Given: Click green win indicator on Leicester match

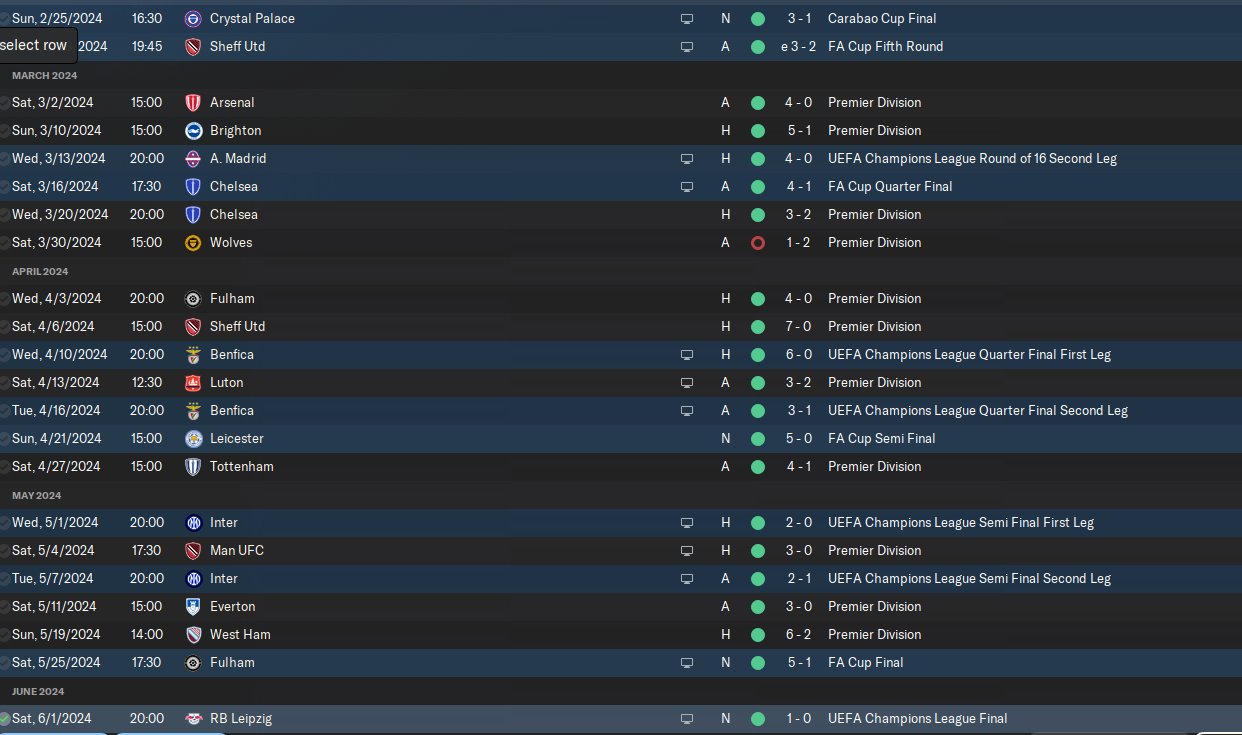Looking at the screenshot, I should (x=758, y=439).
